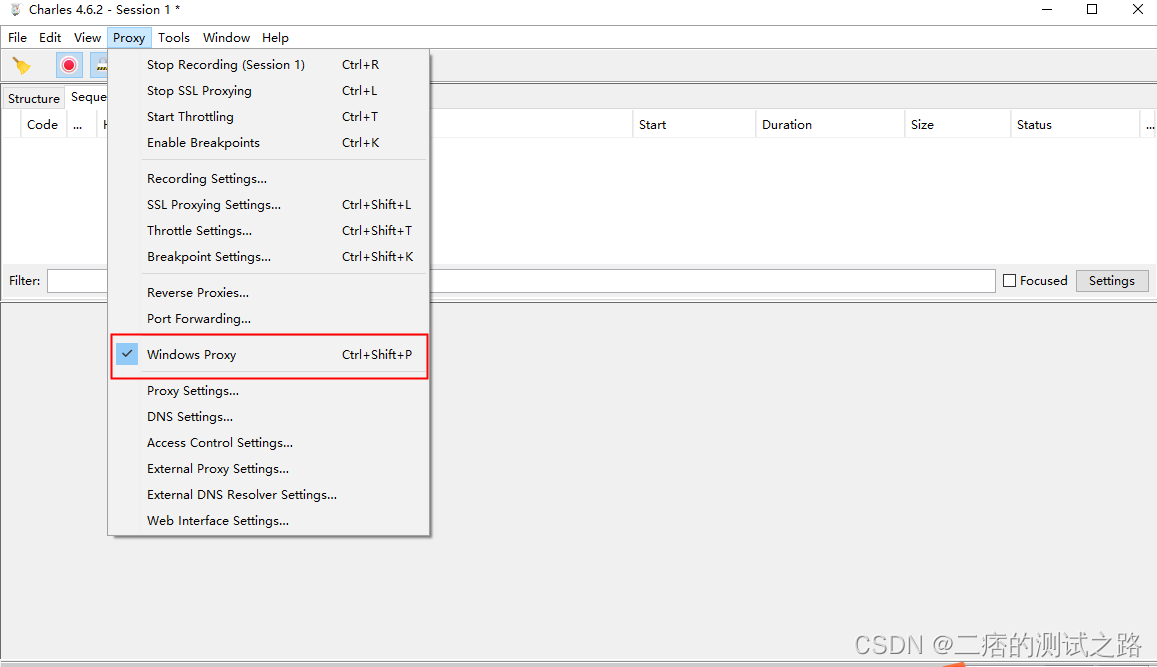Sort by the Code column header

pyautogui.click(x=42, y=125)
